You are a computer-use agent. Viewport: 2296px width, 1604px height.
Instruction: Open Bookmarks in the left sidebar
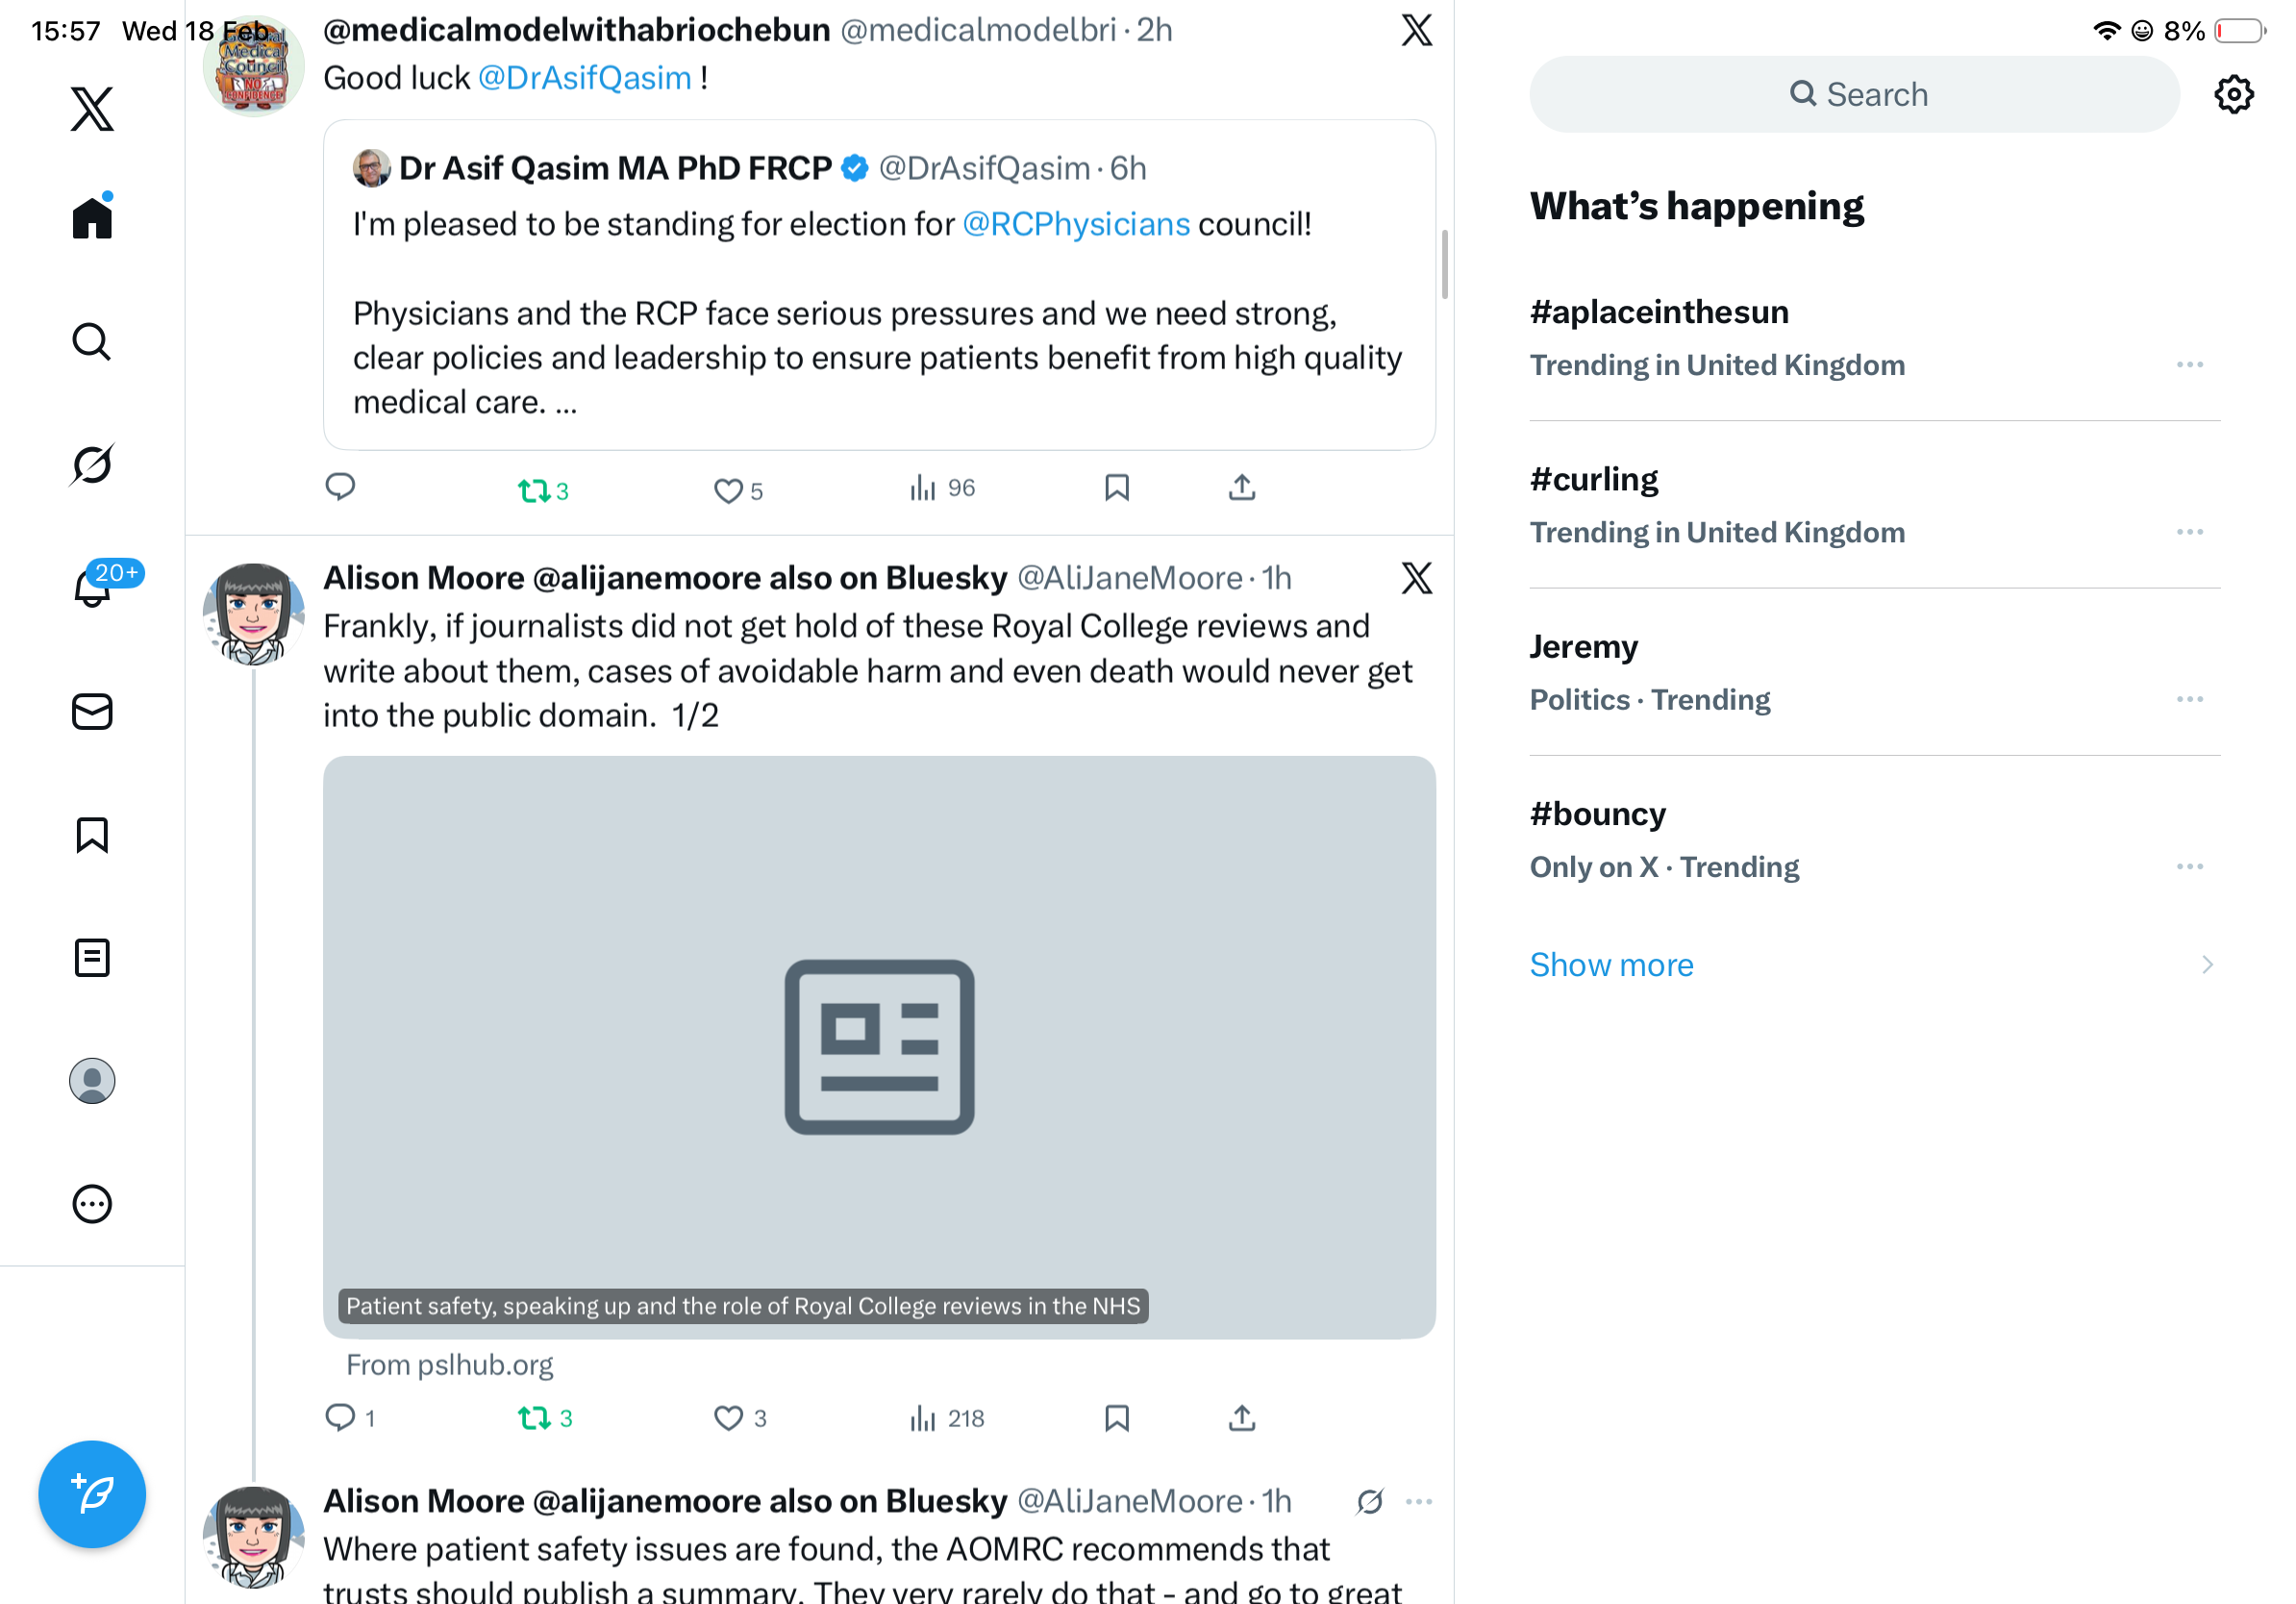click(92, 834)
